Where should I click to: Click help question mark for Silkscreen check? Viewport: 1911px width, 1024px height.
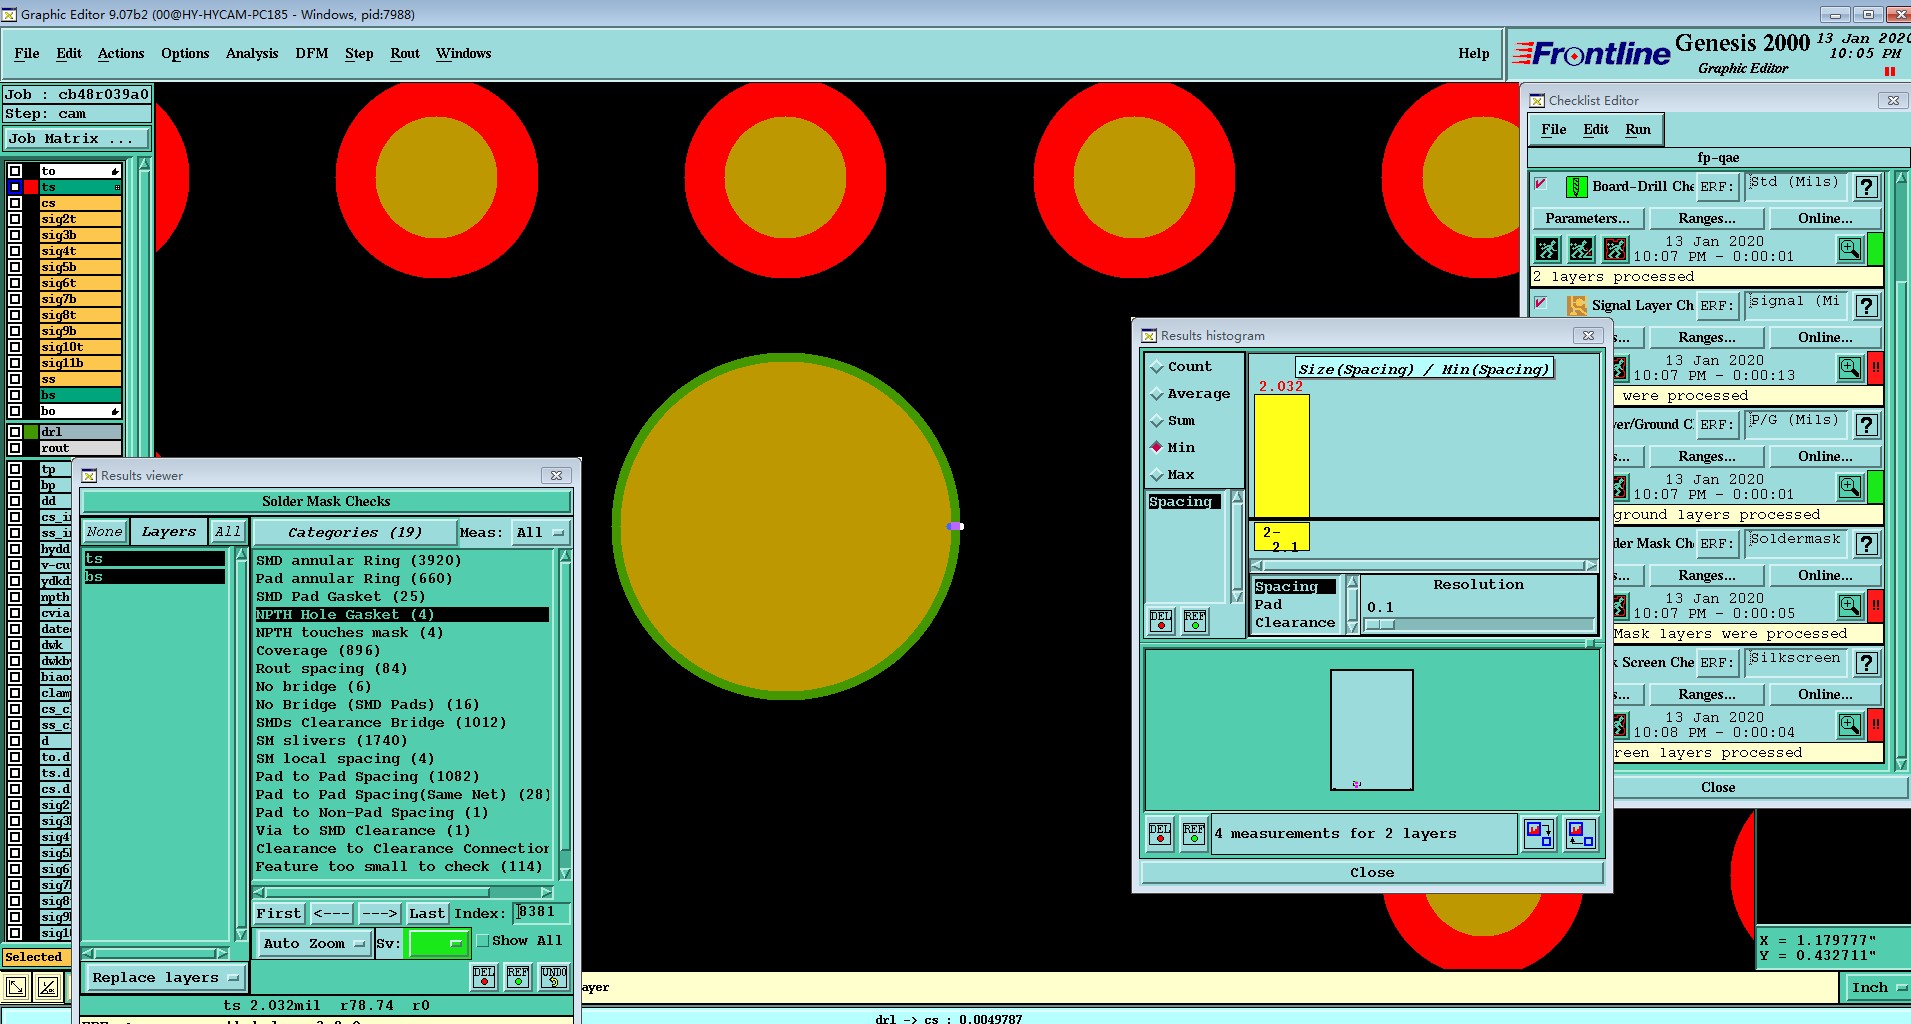[1866, 663]
